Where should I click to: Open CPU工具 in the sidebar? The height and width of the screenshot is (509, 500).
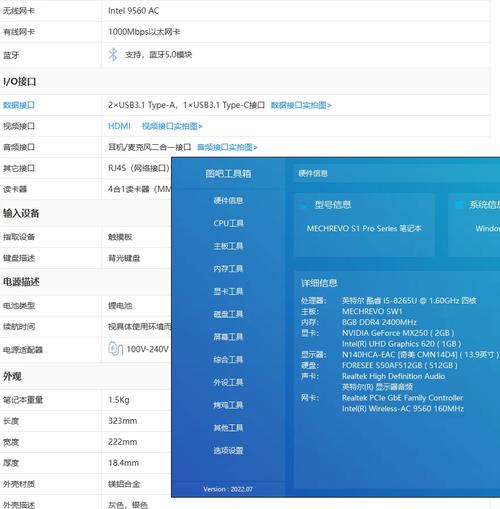(x=228, y=223)
